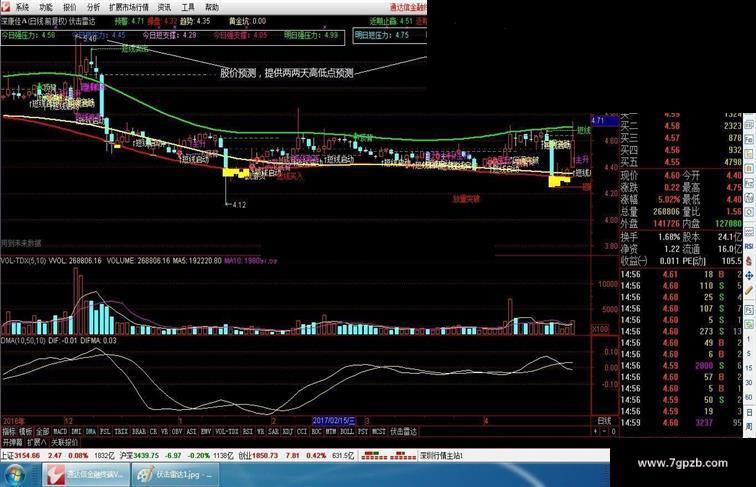Open the Windows Start button
The width and height of the screenshot is (756, 487).
[14, 474]
